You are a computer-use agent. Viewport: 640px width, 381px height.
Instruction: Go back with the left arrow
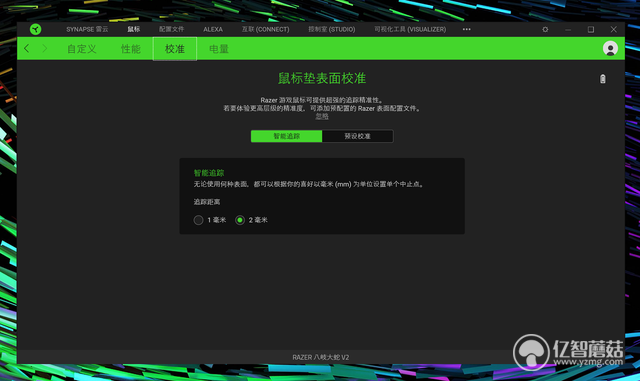(27, 49)
